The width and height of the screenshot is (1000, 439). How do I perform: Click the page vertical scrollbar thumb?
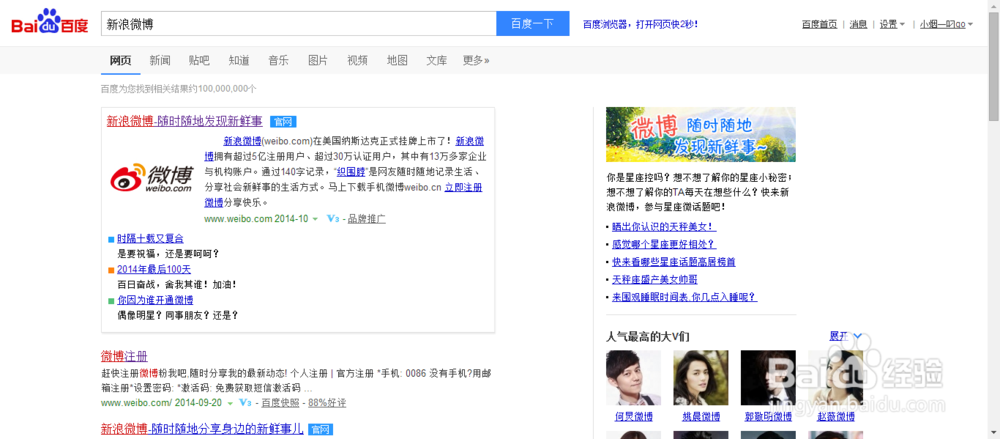(x=994, y=64)
